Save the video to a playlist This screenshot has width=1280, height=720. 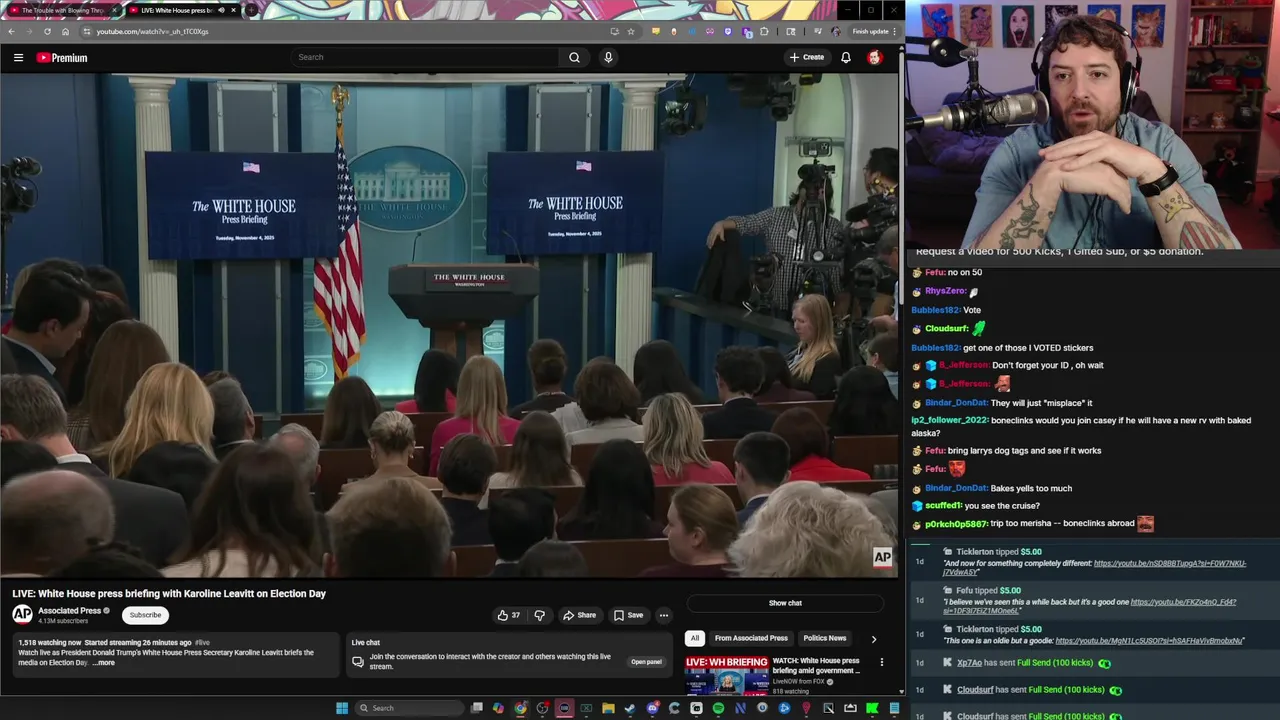tap(628, 615)
